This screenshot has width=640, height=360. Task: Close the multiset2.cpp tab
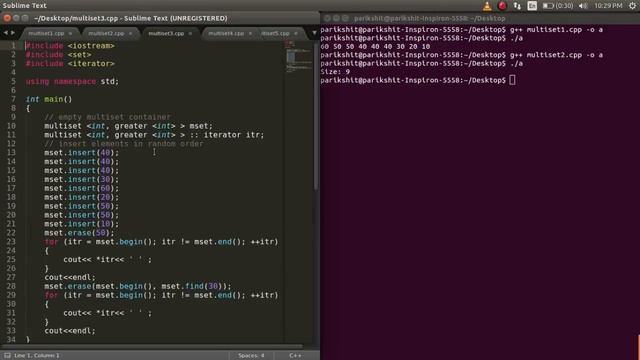pos(130,33)
